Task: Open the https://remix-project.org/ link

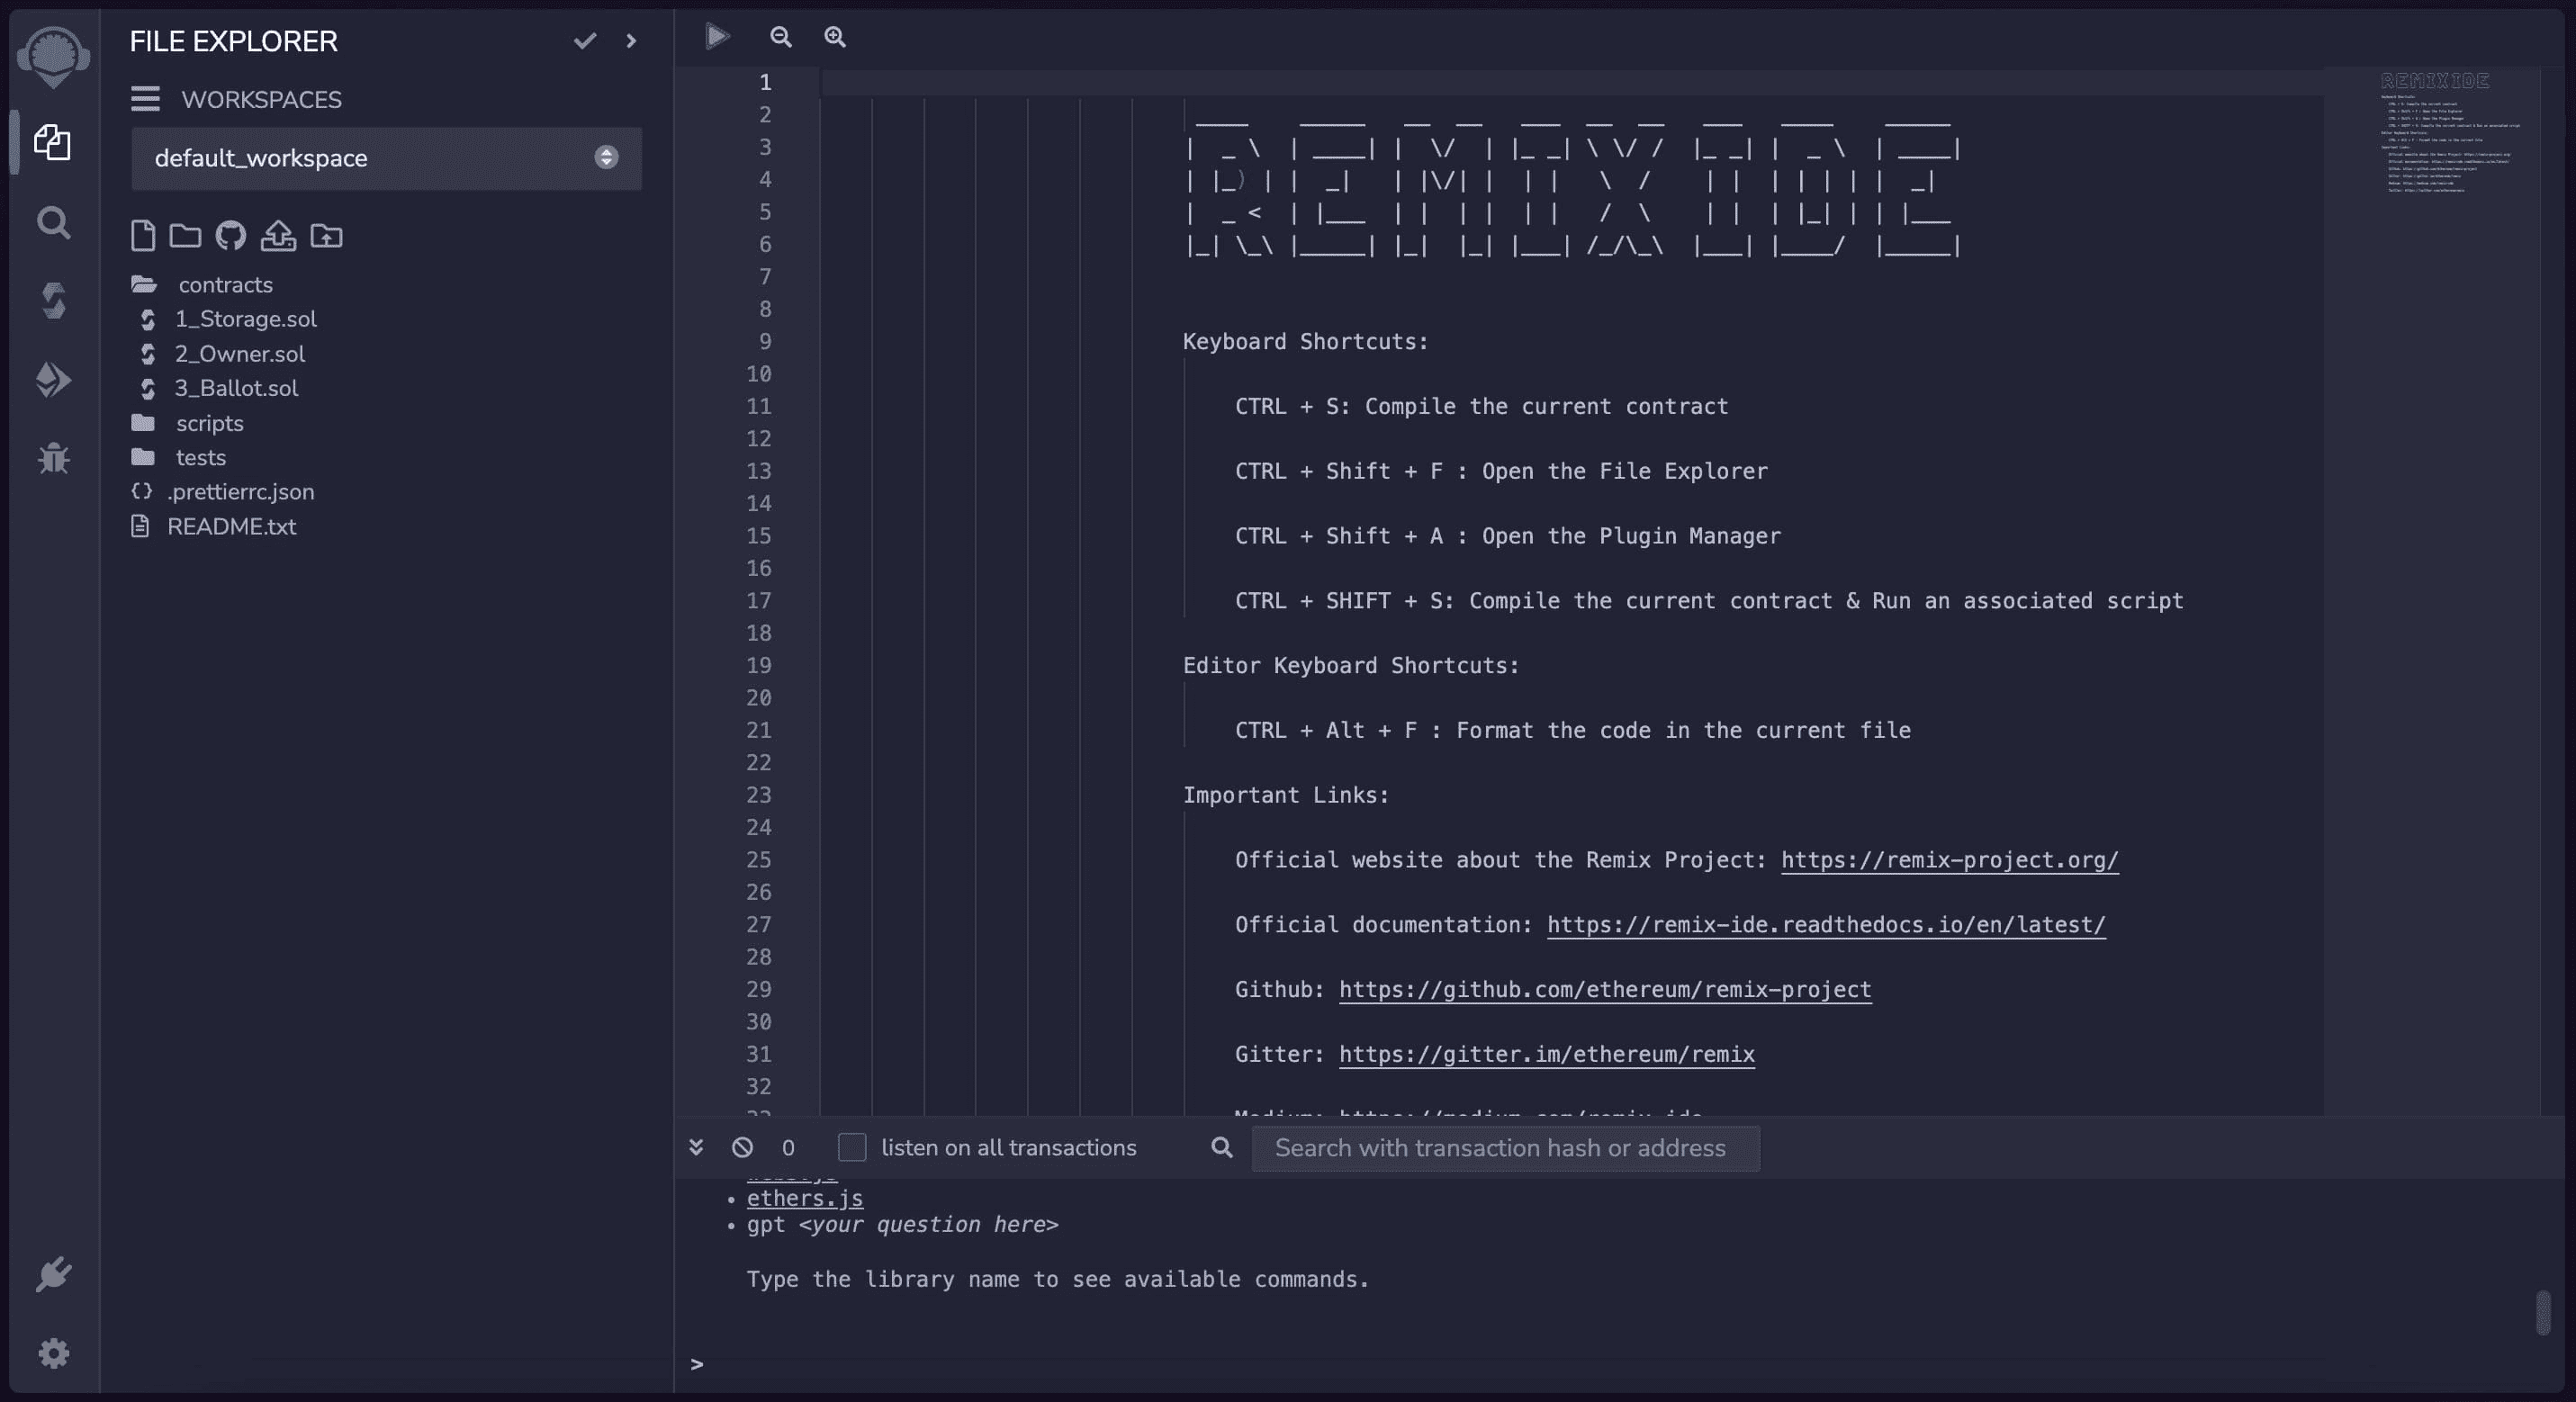Action: [1949, 860]
